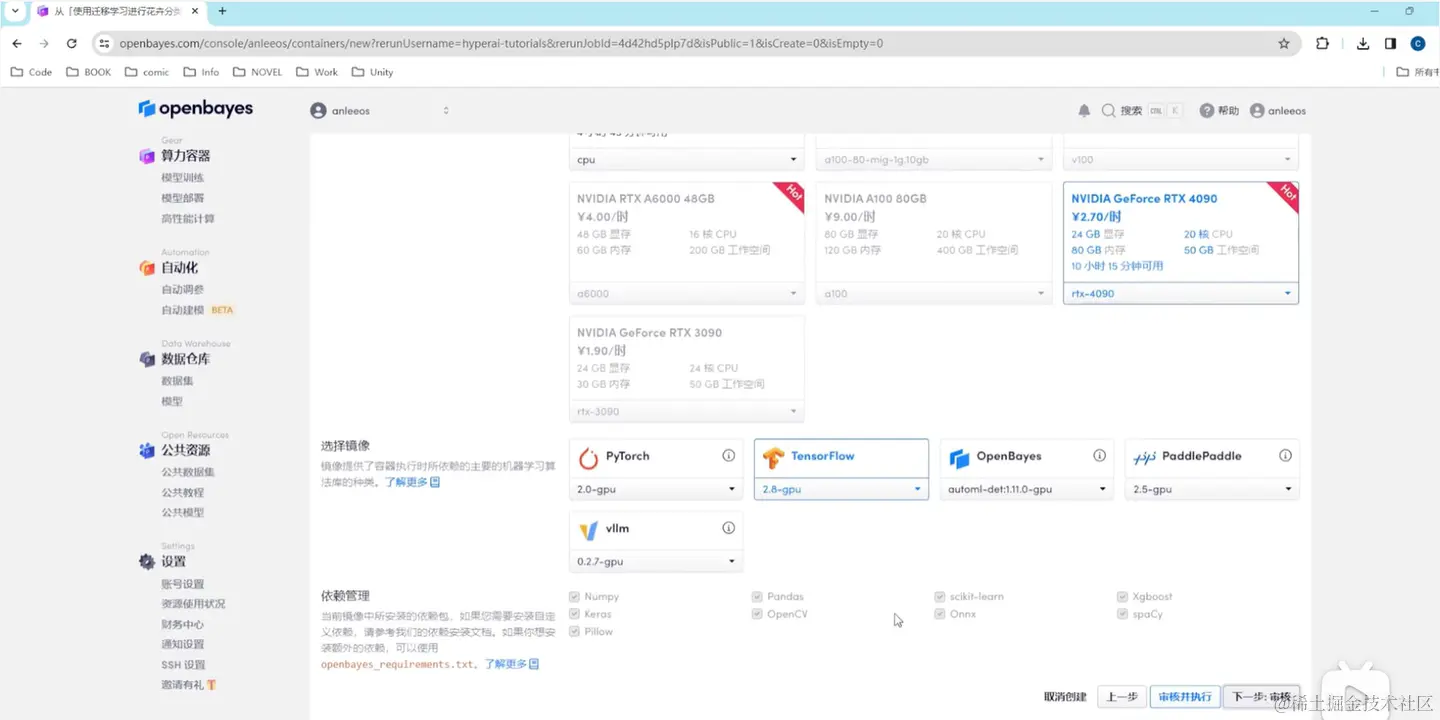Click the openbayes logo

click(x=196, y=109)
